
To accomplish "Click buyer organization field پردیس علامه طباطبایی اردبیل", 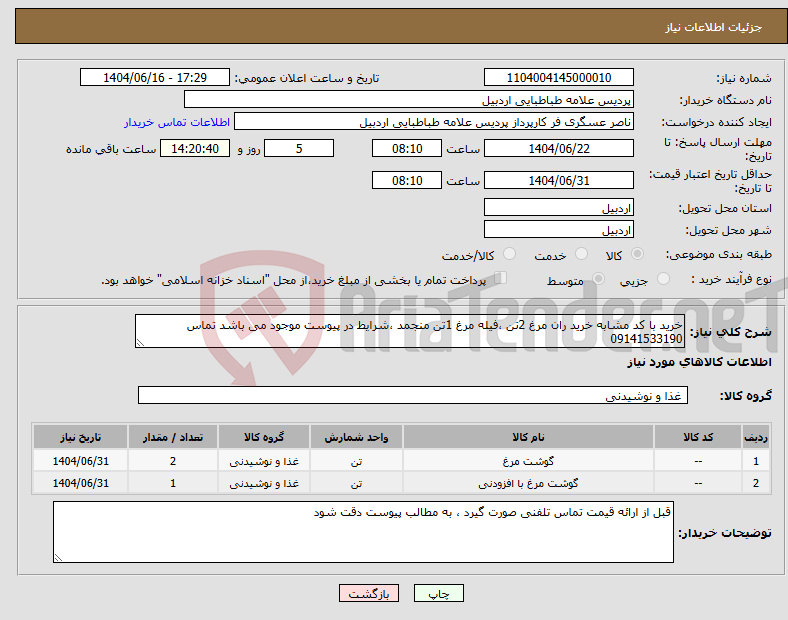I will click(409, 99).
